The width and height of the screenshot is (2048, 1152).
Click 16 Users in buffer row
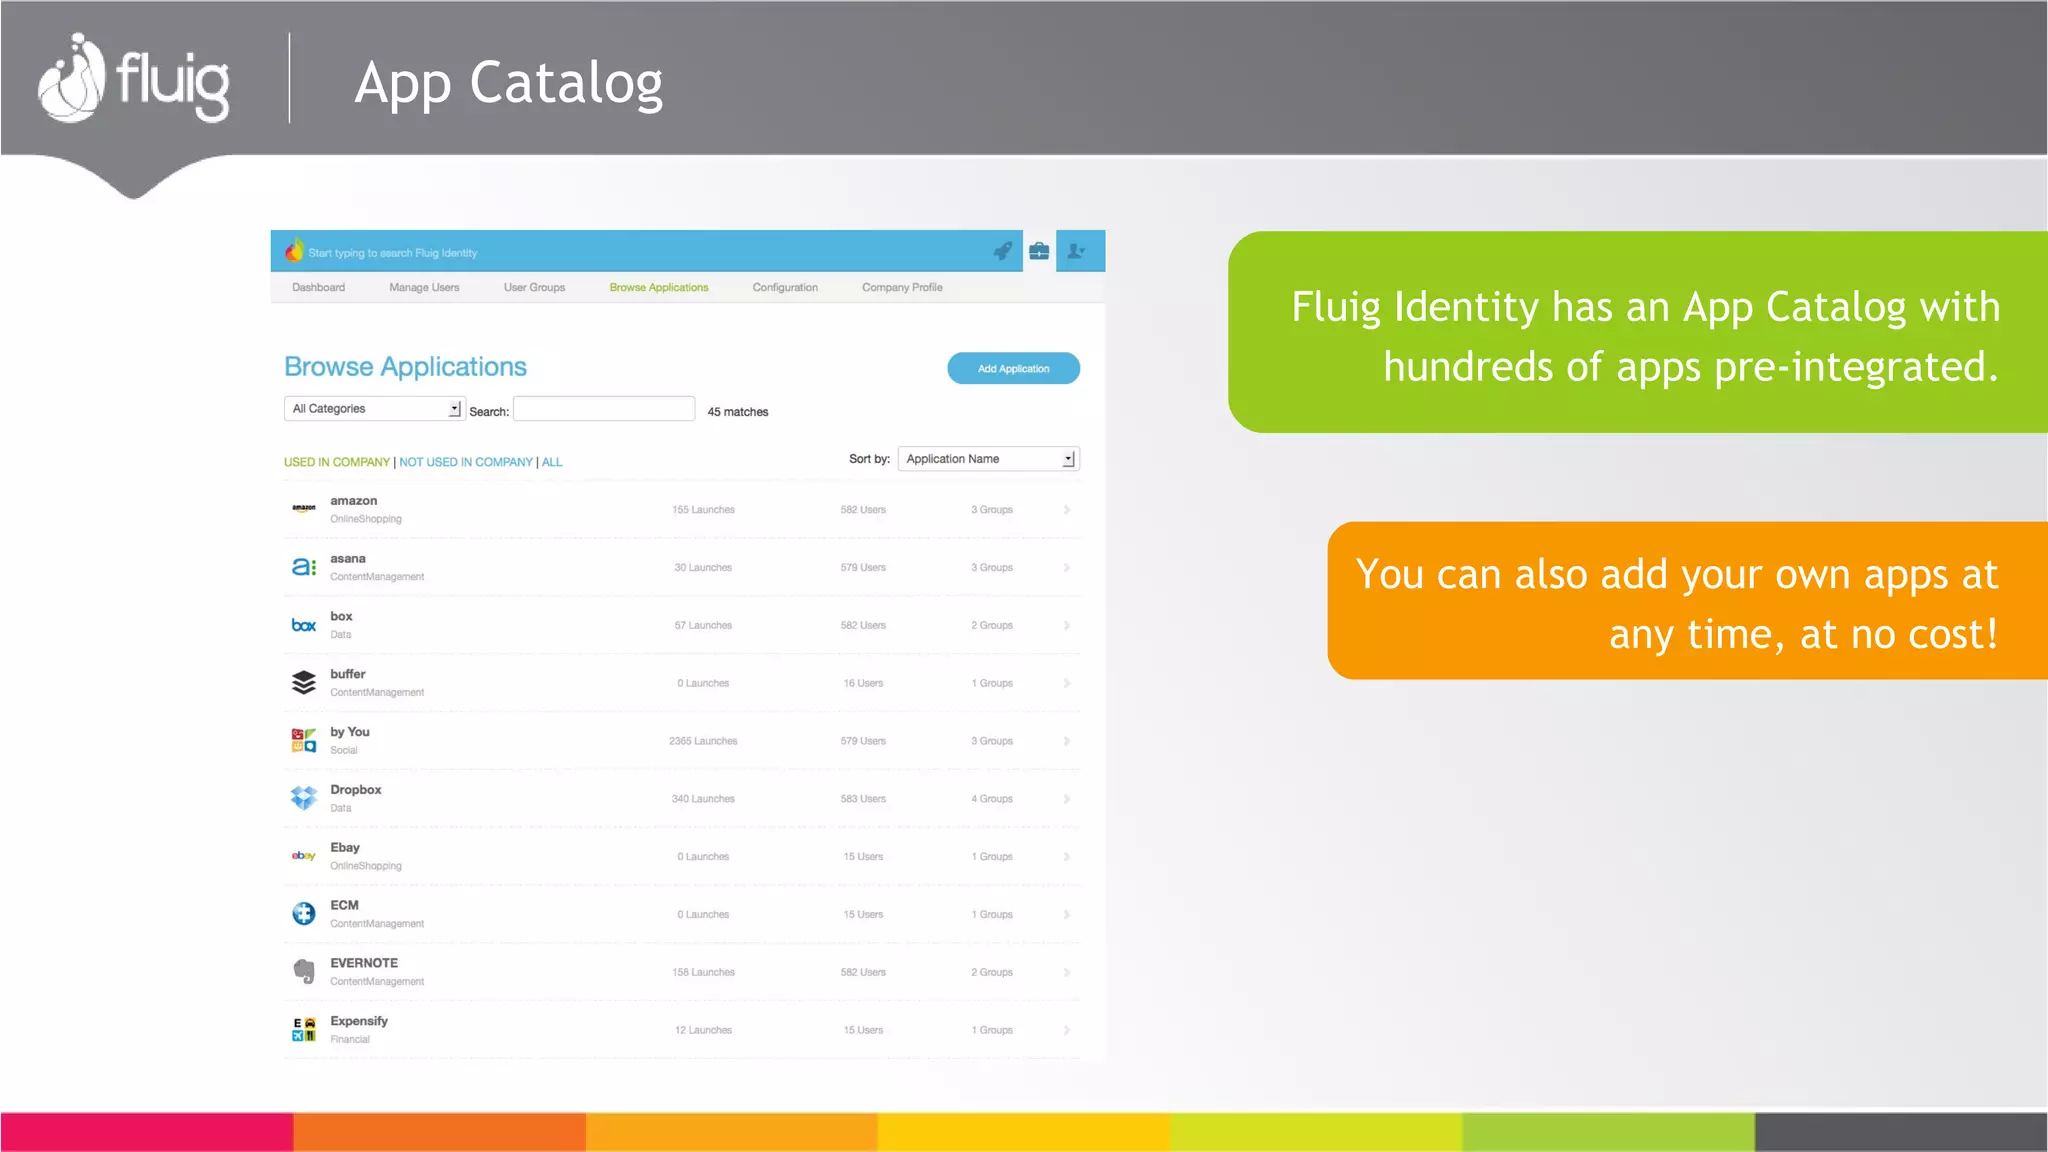pyautogui.click(x=863, y=684)
